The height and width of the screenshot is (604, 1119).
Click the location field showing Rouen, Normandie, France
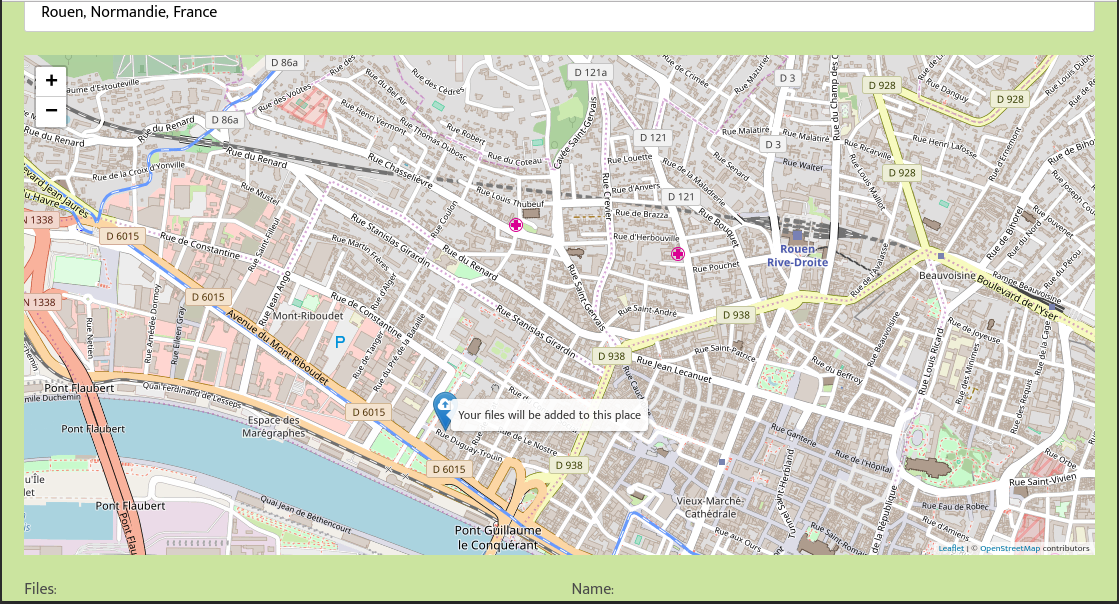[x=560, y=13]
